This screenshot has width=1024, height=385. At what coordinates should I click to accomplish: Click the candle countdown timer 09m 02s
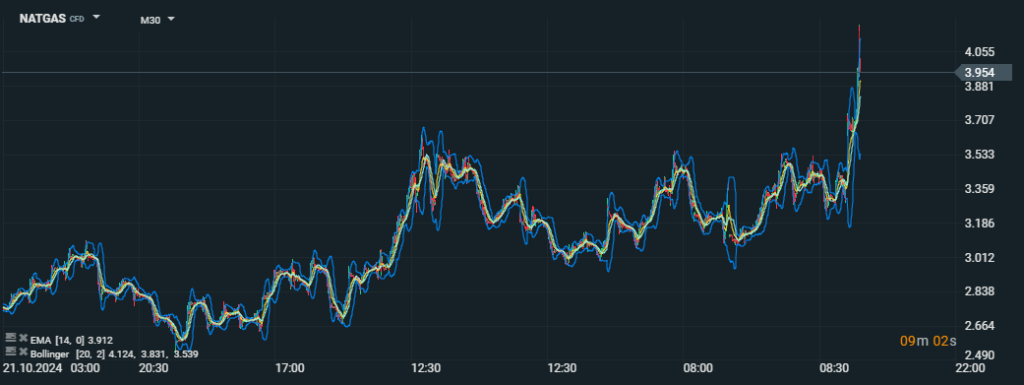(929, 341)
